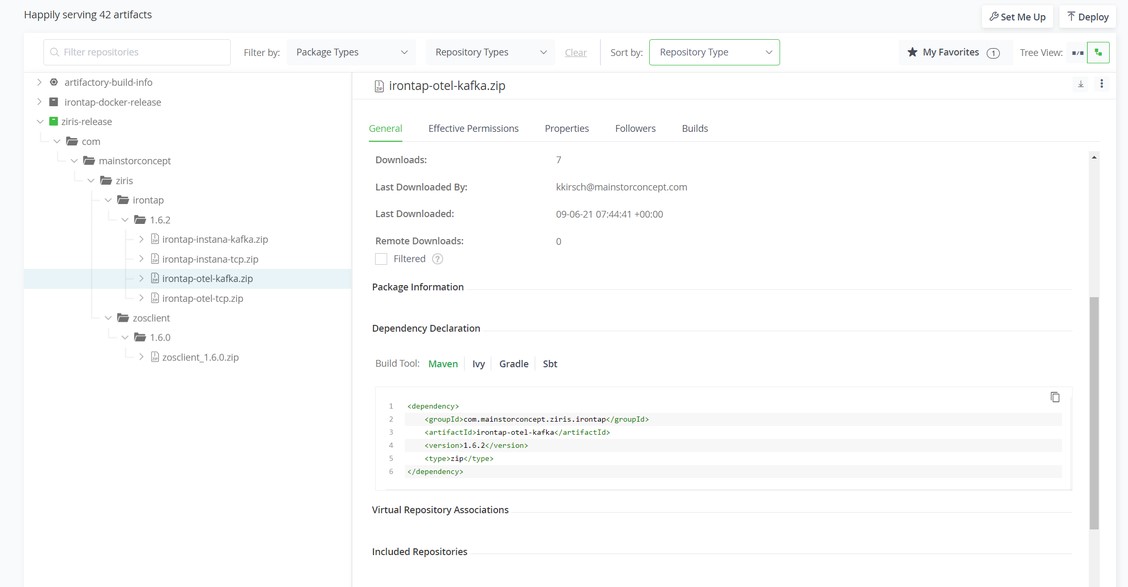Click the Set Me Up button
The height and width of the screenshot is (587, 1128).
point(1017,17)
